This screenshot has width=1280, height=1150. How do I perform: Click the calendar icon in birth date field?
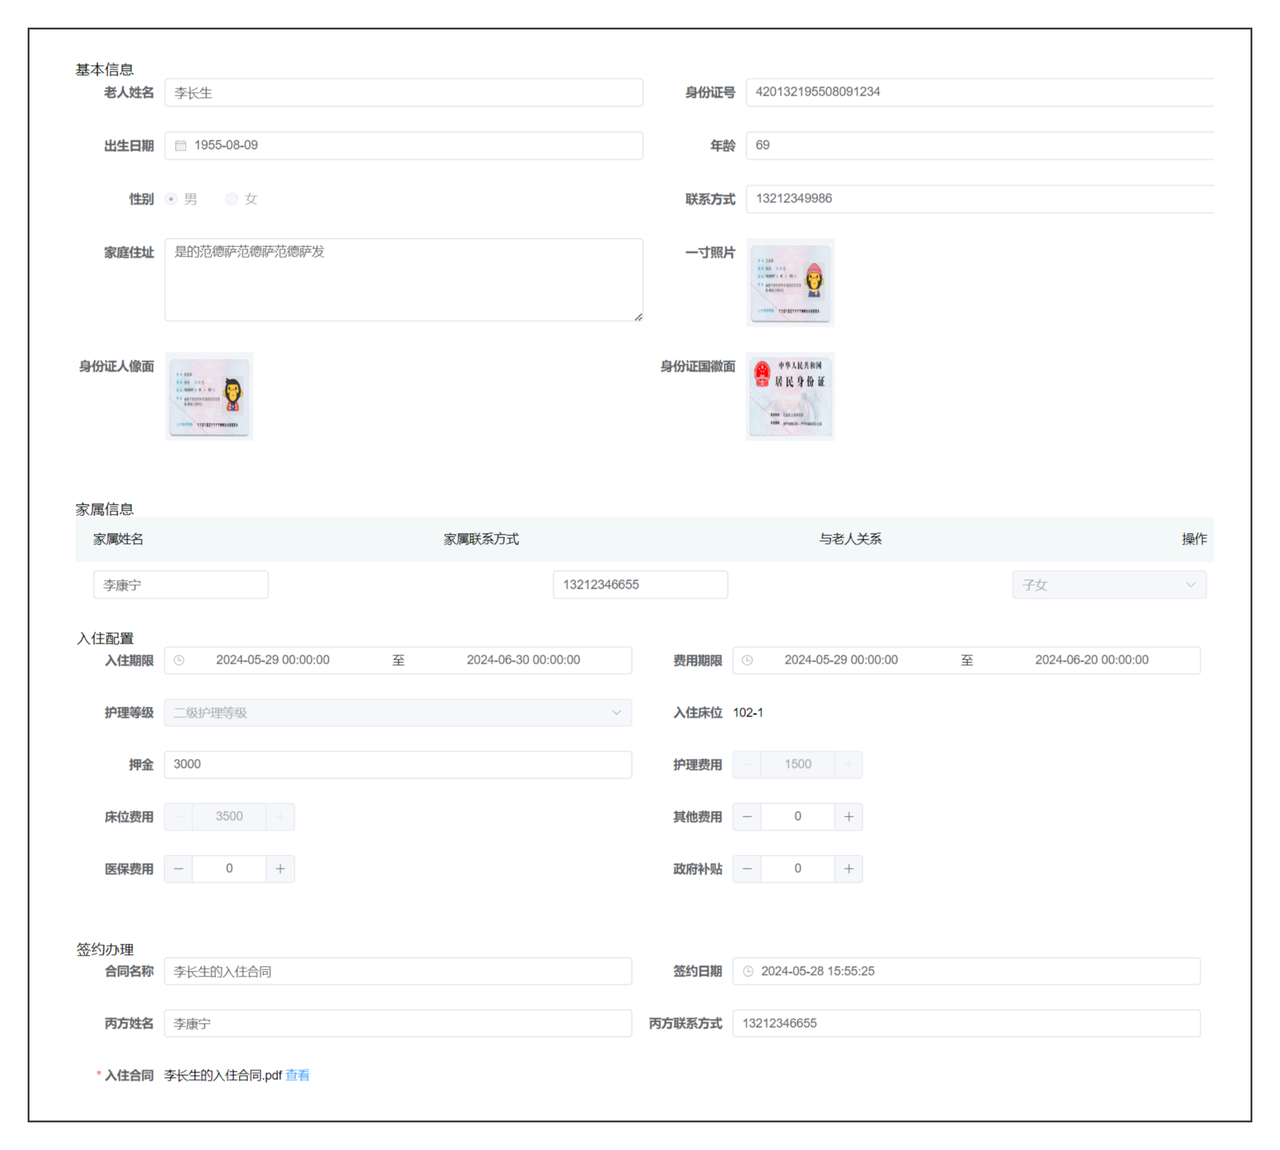[x=181, y=146]
